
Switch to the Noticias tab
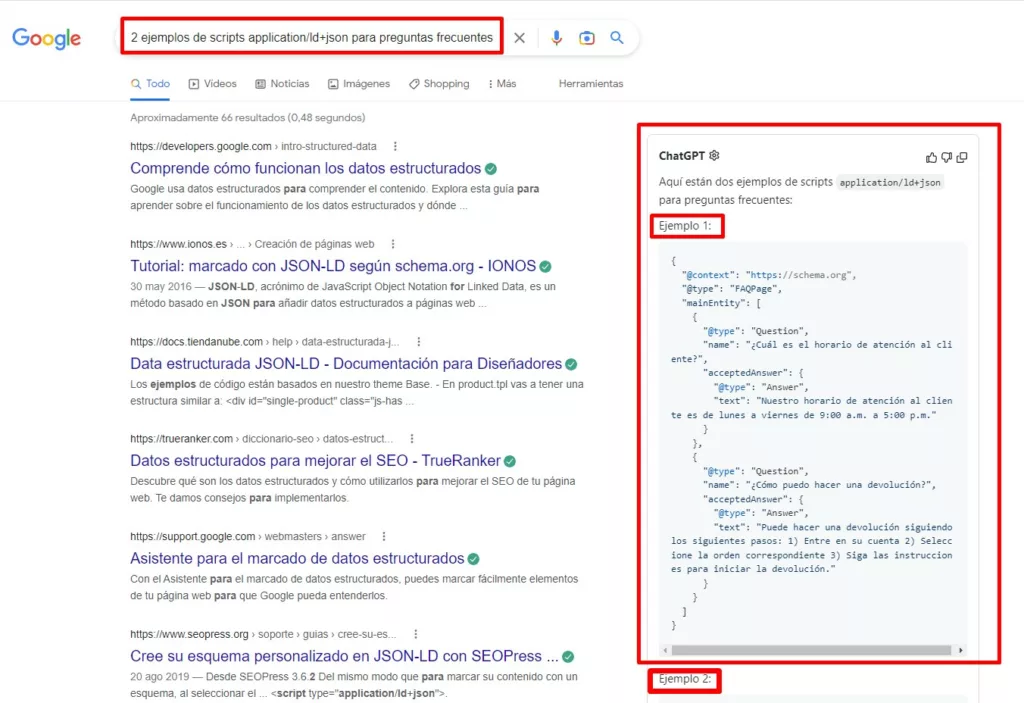point(282,84)
